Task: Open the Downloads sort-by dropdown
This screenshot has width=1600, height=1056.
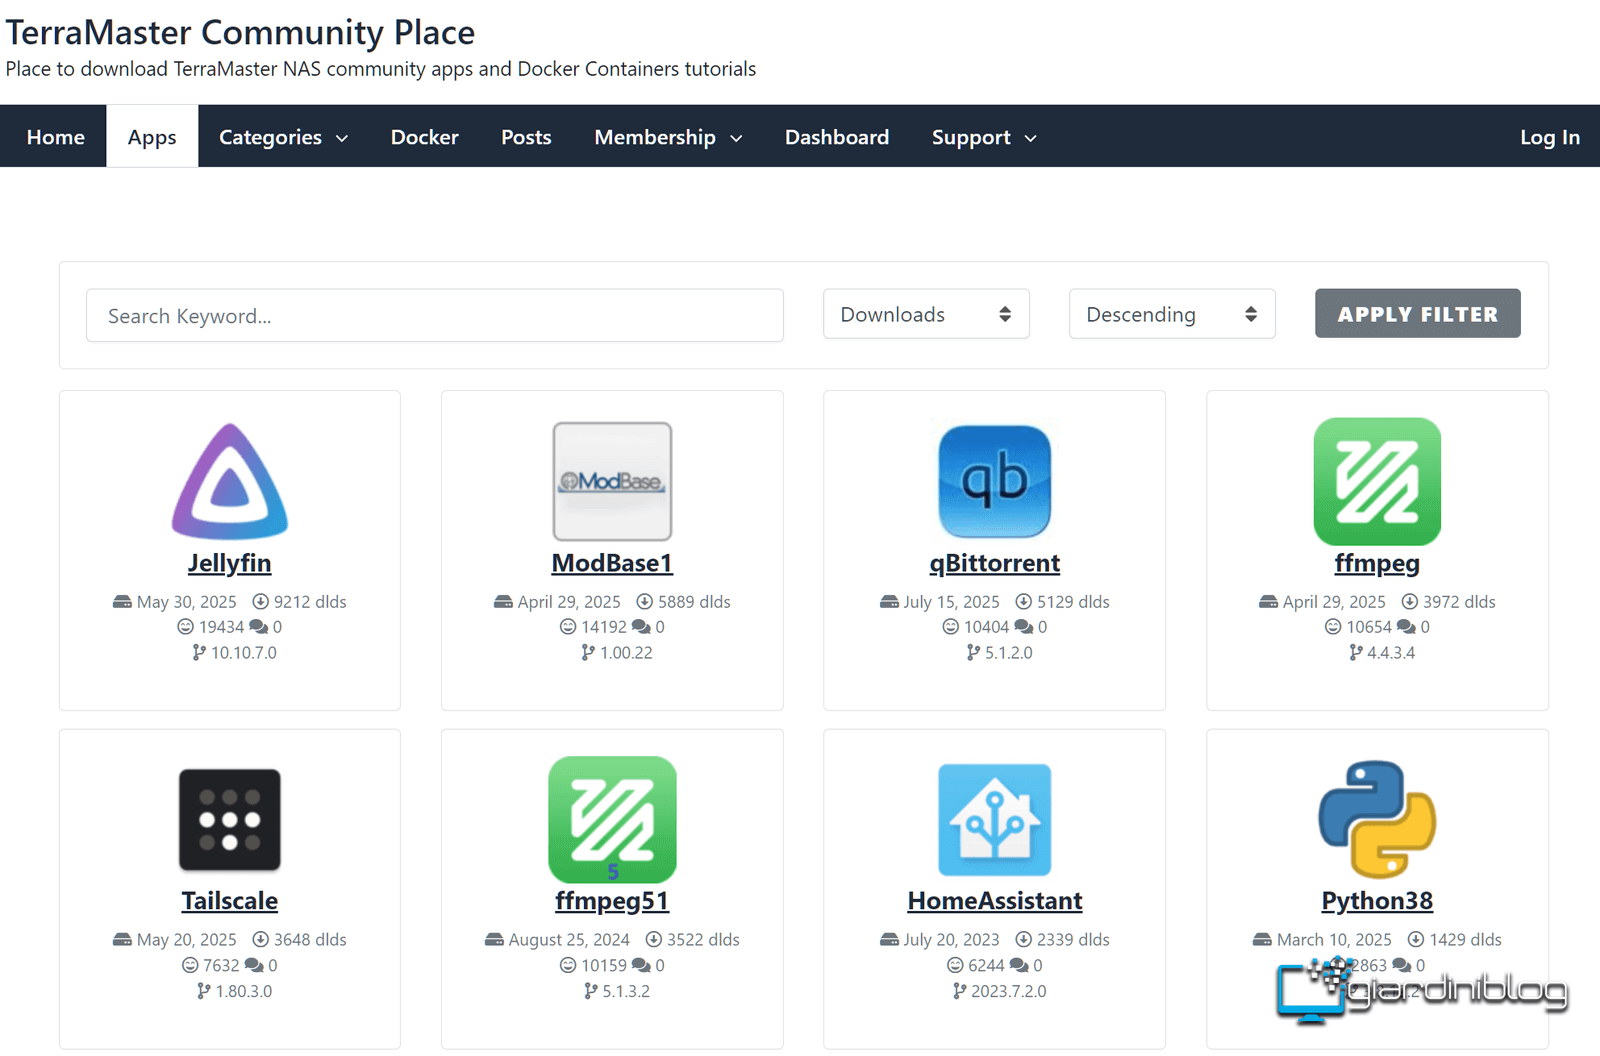Action: [x=926, y=314]
